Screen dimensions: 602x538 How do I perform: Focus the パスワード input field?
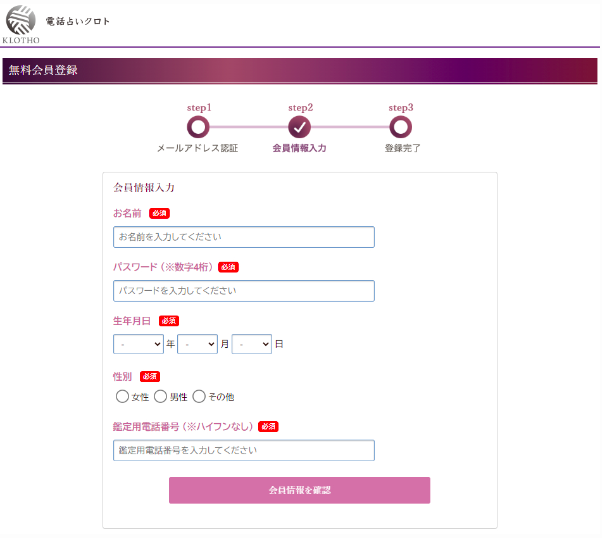[x=244, y=291]
